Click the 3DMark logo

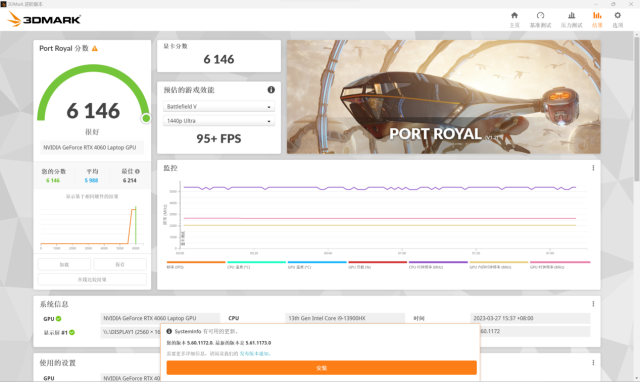click(44, 19)
